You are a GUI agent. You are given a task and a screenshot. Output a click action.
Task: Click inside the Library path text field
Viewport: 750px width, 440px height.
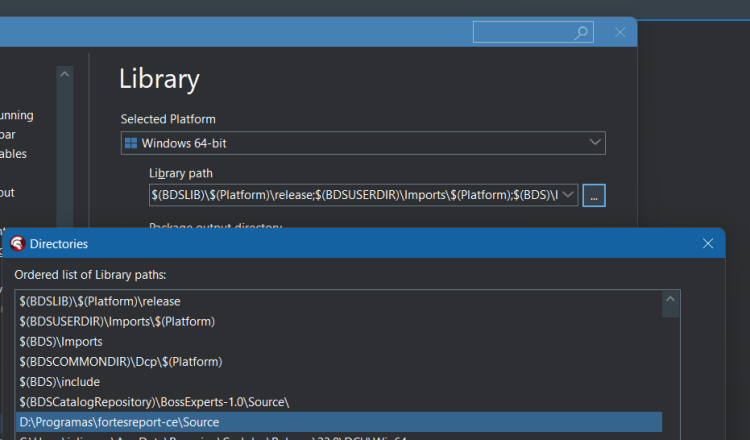click(354, 195)
